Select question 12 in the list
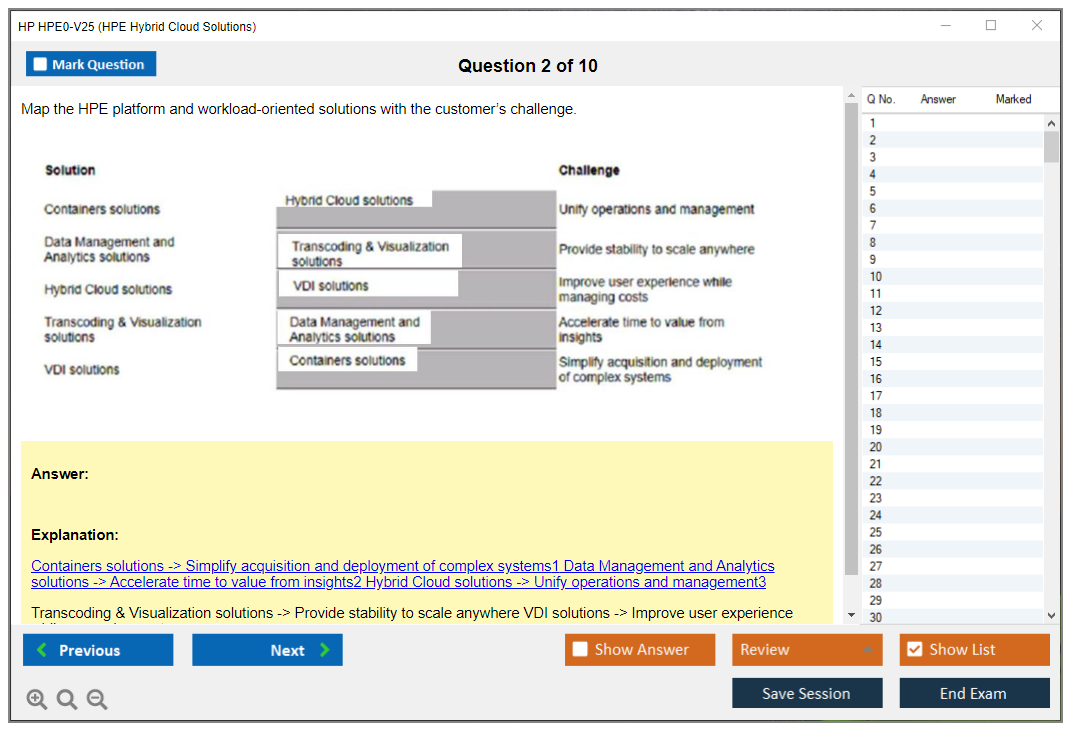Viewport: 1075px width, 735px height. pos(876,311)
